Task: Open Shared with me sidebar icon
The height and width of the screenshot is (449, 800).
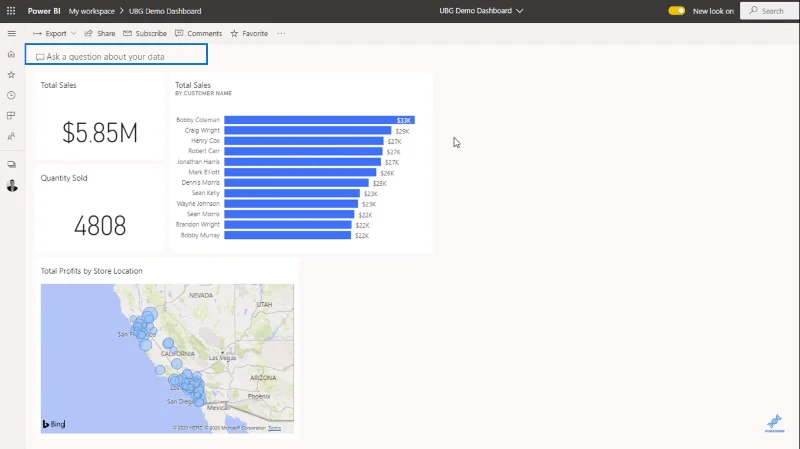Action: click(x=11, y=136)
